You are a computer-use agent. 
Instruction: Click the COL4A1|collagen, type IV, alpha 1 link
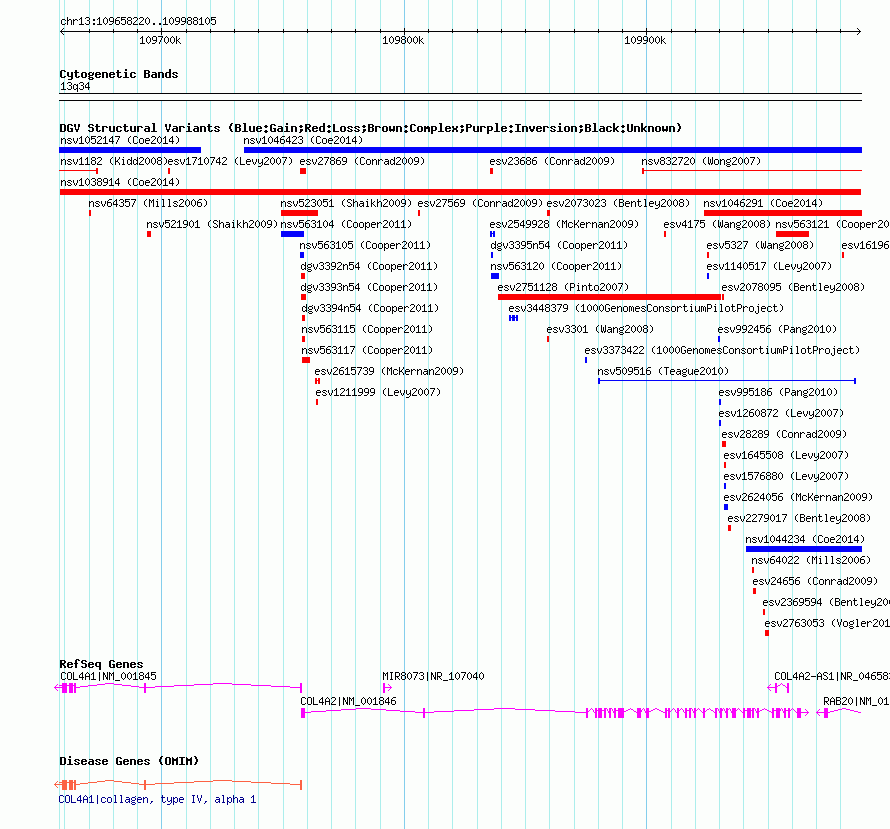coord(157,799)
